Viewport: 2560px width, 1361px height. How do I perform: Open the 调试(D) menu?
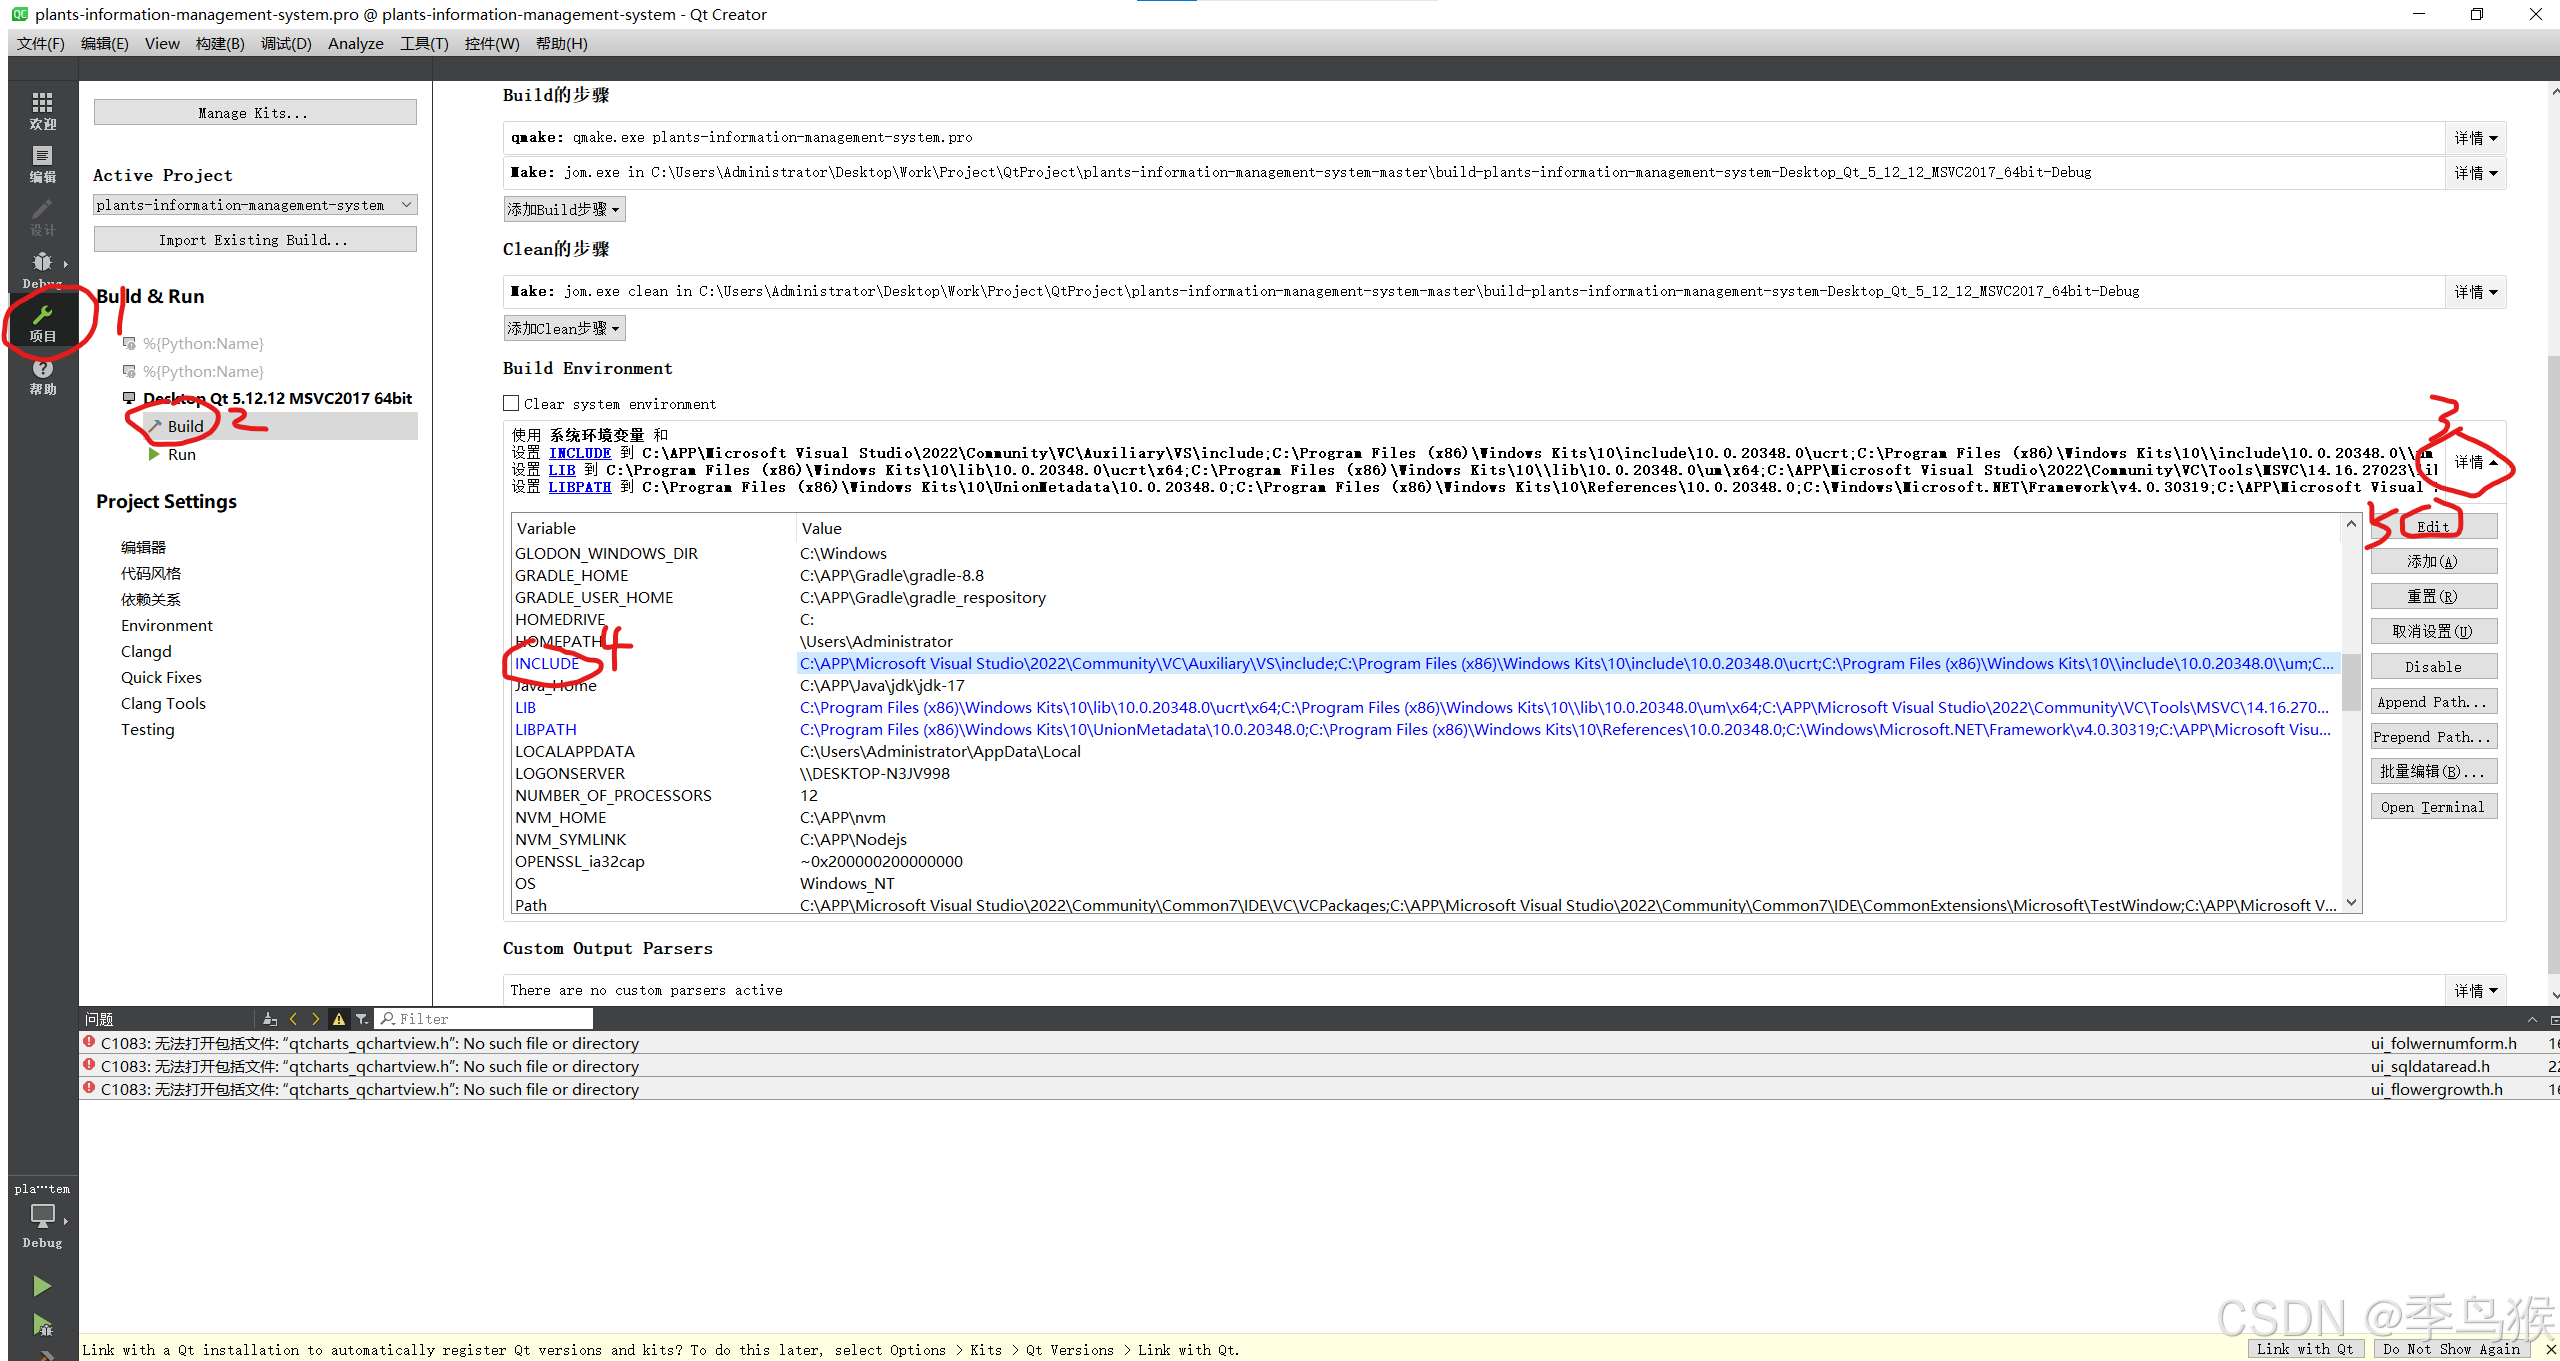tap(286, 43)
